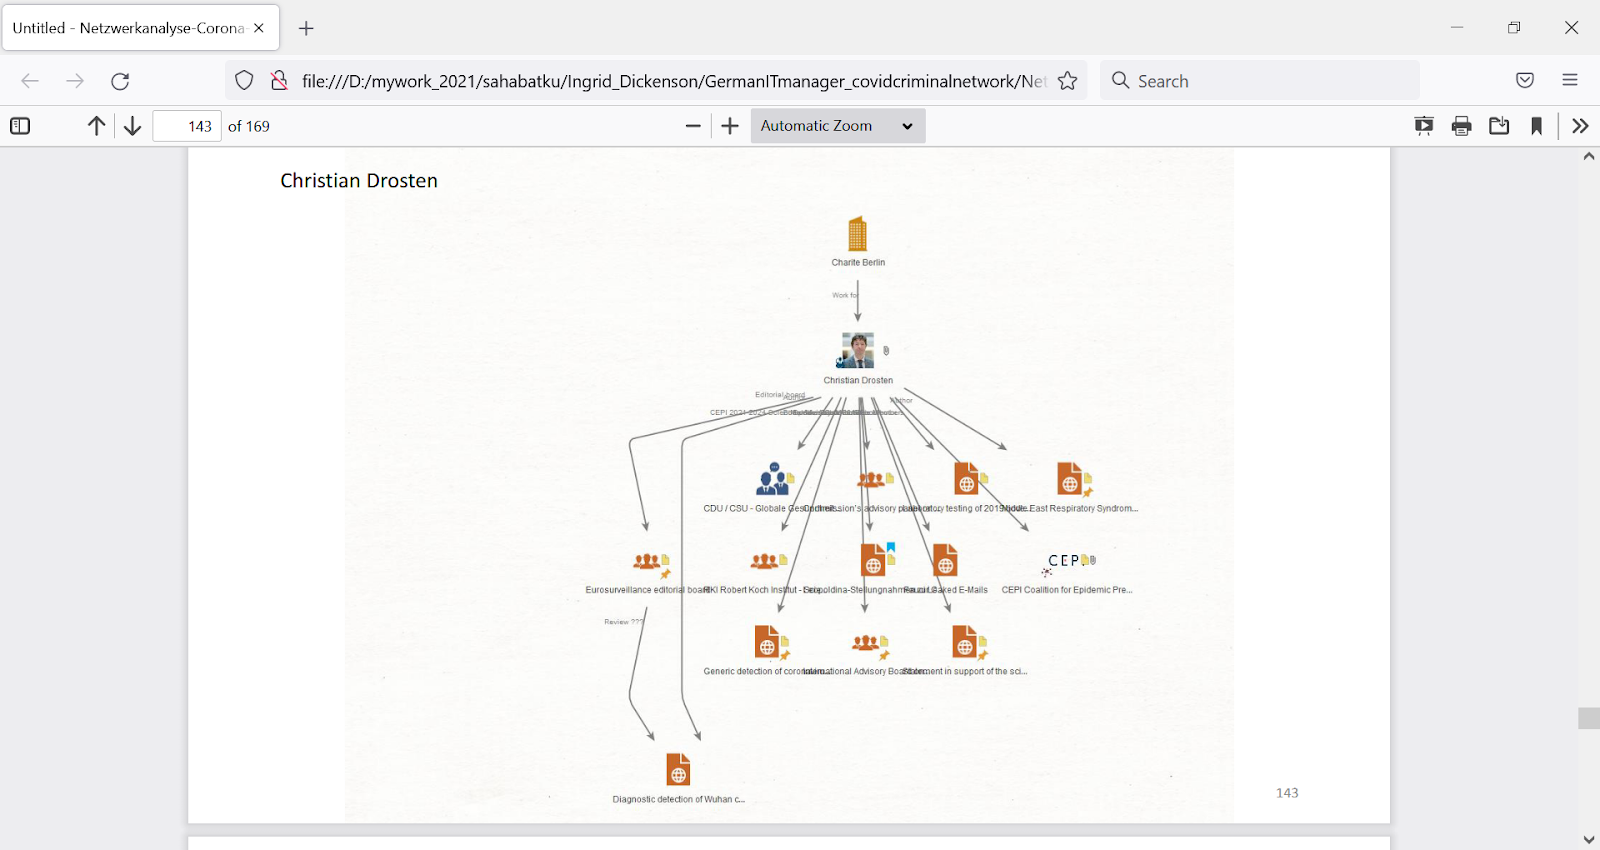The width and height of the screenshot is (1600, 850).
Task: Click the vertical scrollbar thumb
Action: (x=1589, y=718)
